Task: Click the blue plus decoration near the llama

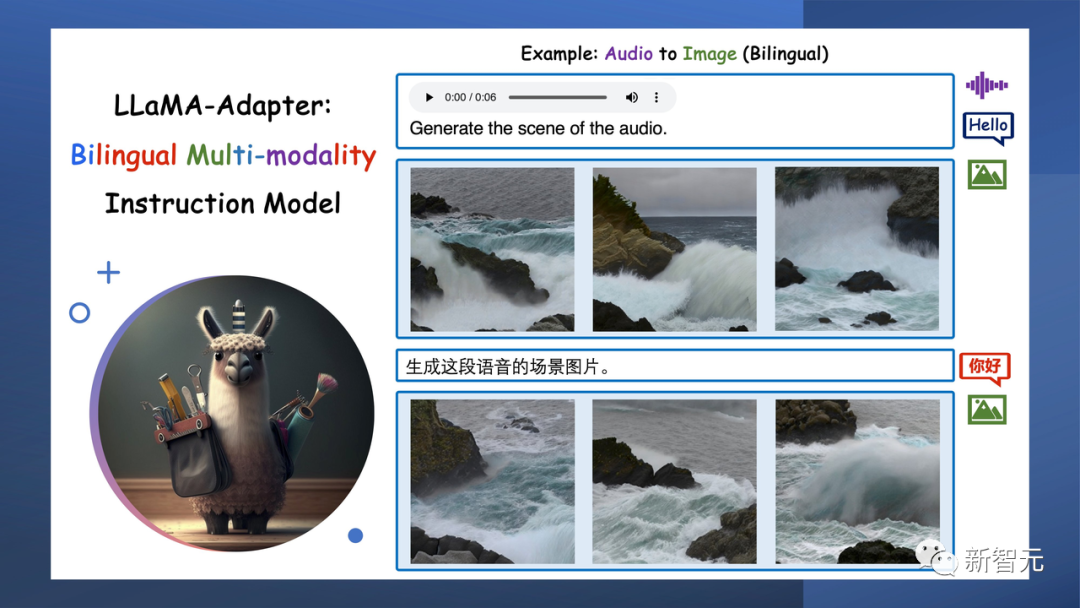Action: coord(108,271)
